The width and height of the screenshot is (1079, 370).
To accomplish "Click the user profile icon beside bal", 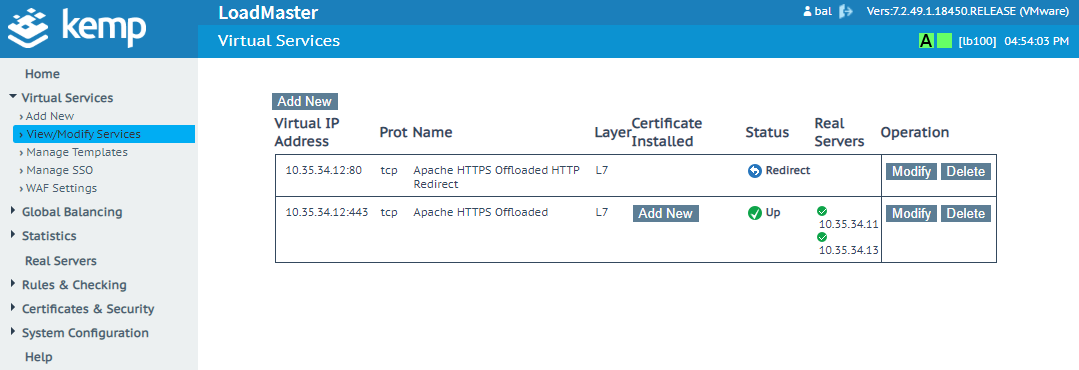I will [807, 12].
